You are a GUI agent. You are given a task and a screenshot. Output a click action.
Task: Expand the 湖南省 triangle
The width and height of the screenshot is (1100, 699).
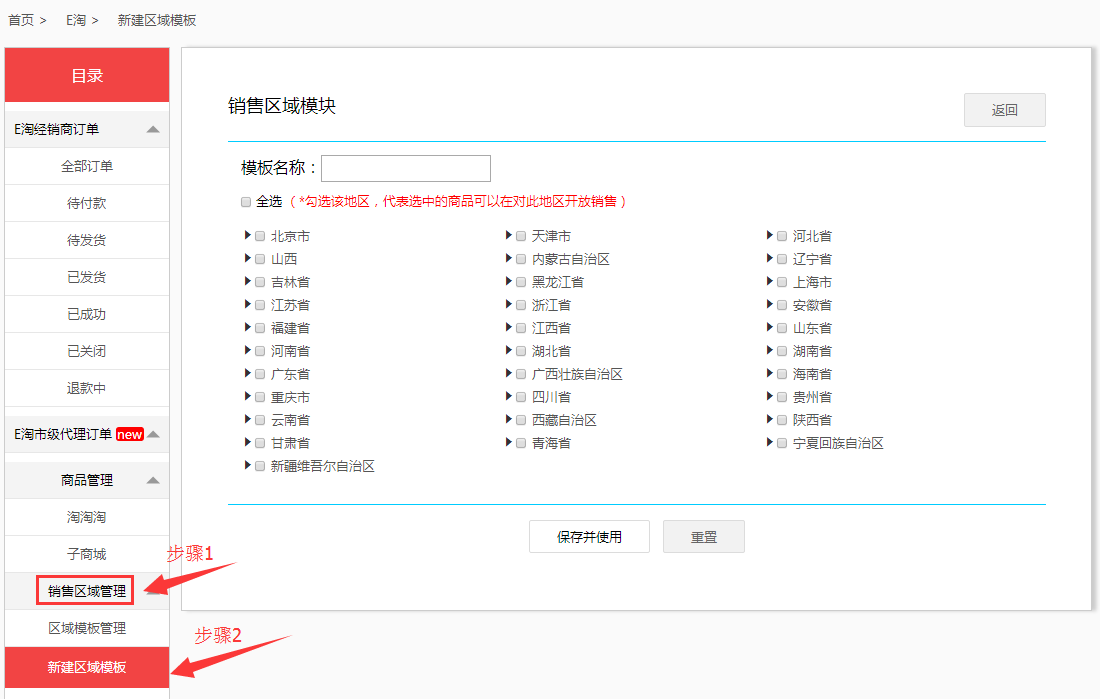(770, 350)
